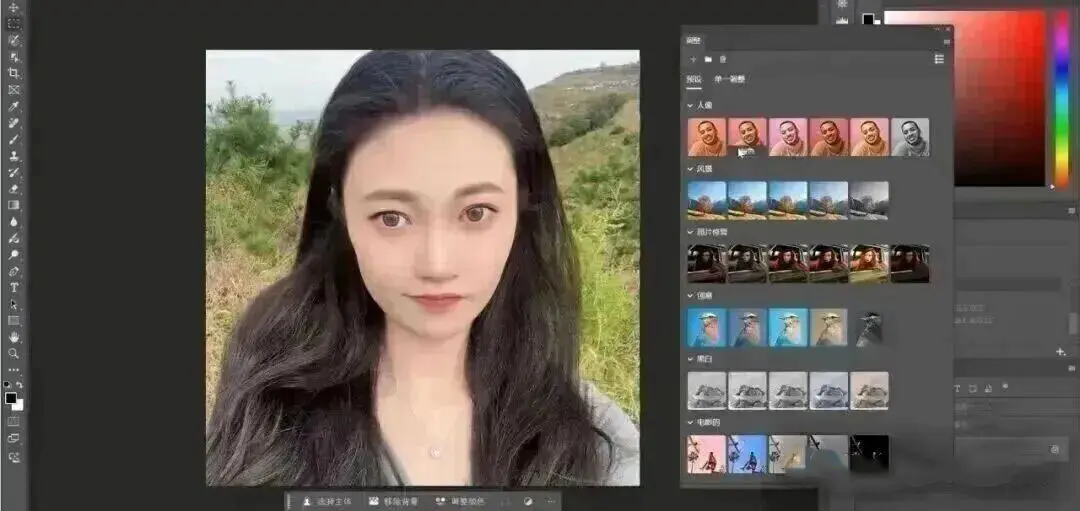
Task: Click the 选择主体 button
Action: tap(327, 501)
